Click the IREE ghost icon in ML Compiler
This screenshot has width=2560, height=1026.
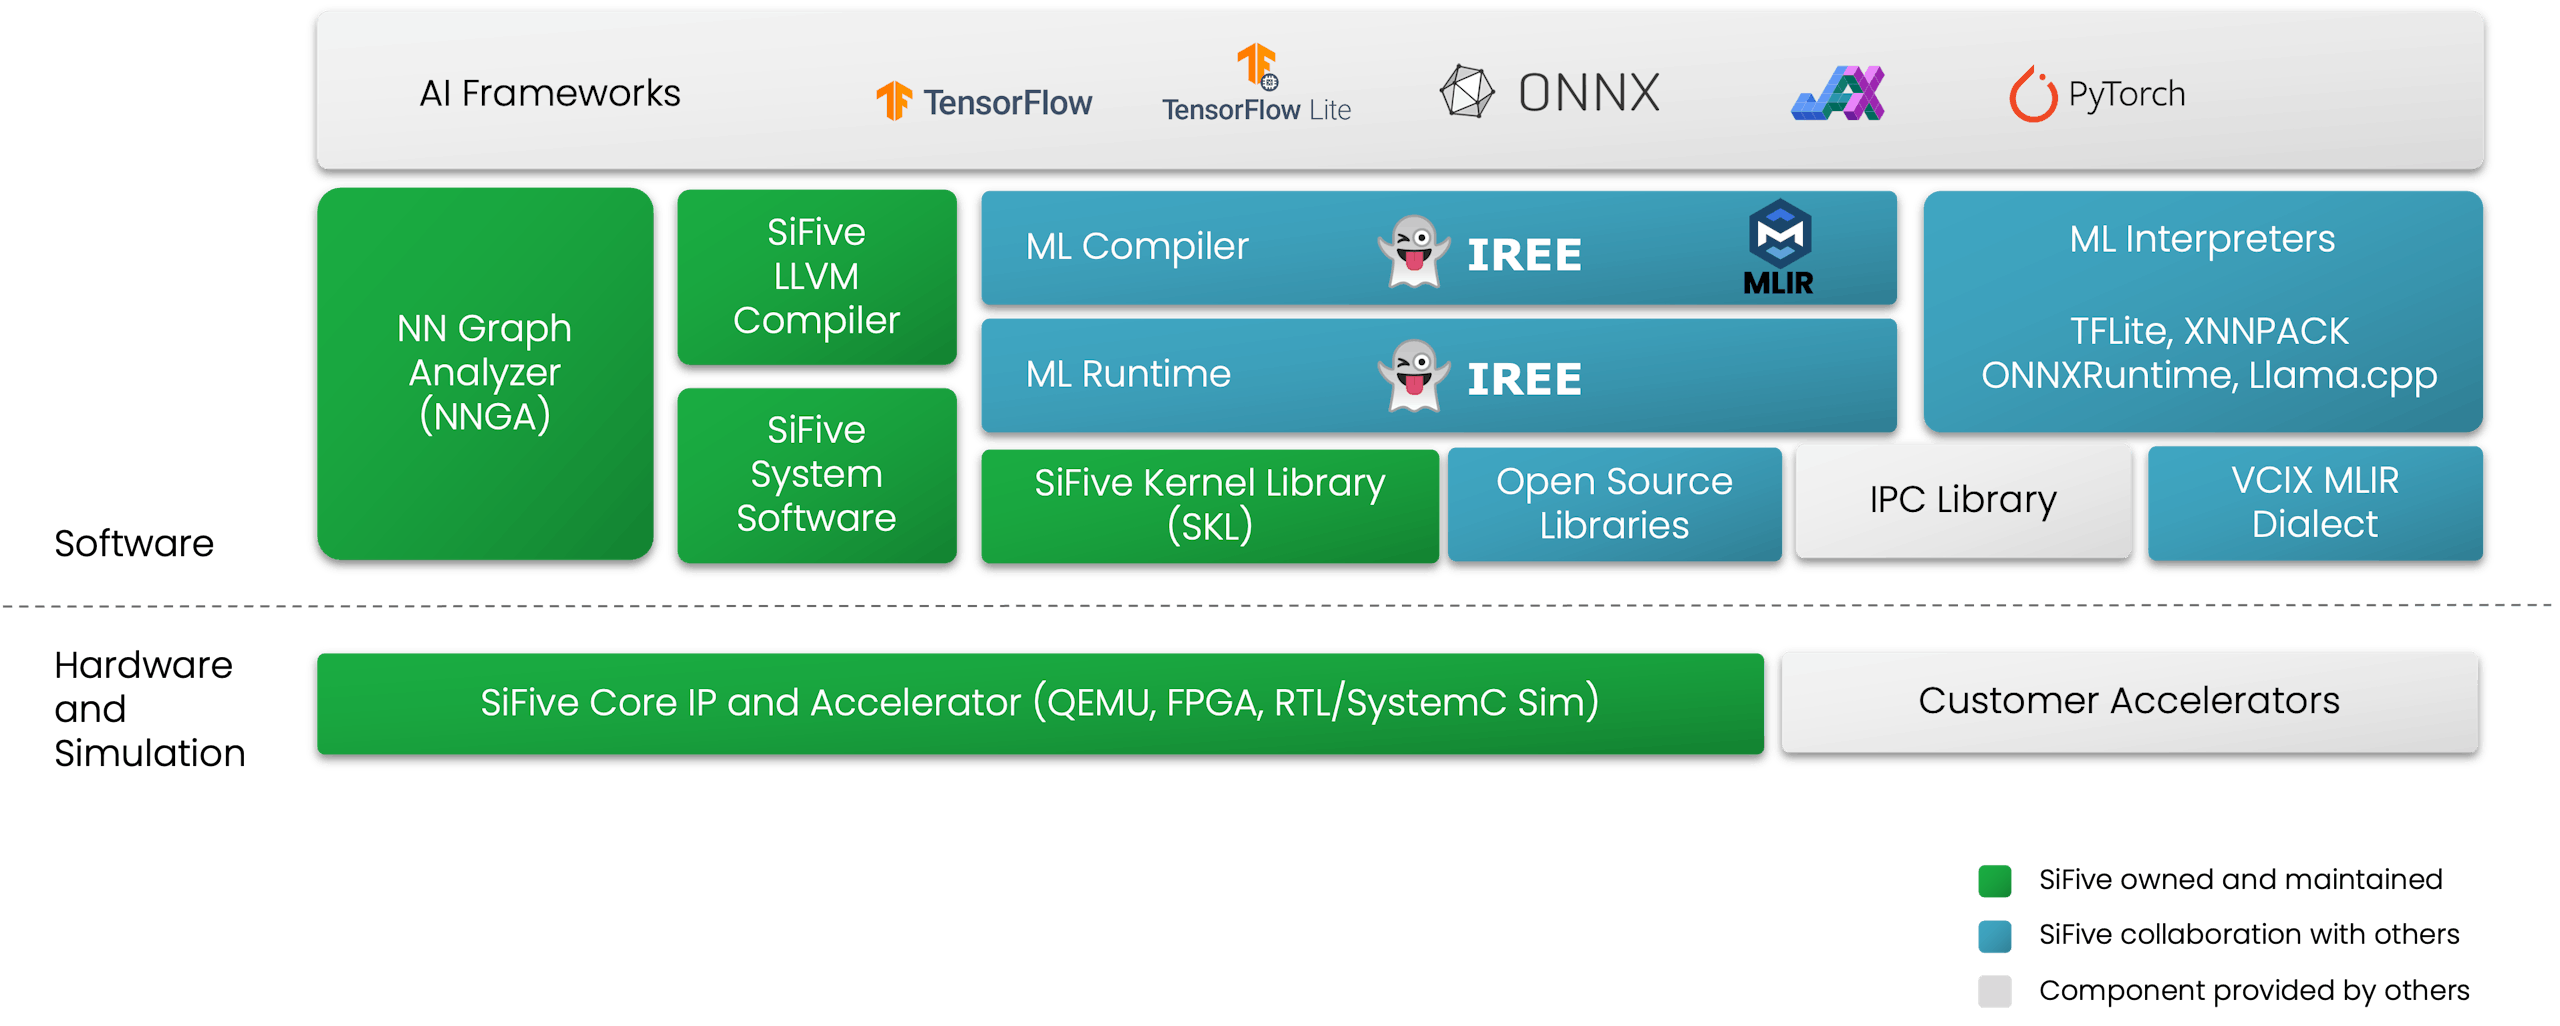coord(1413,251)
